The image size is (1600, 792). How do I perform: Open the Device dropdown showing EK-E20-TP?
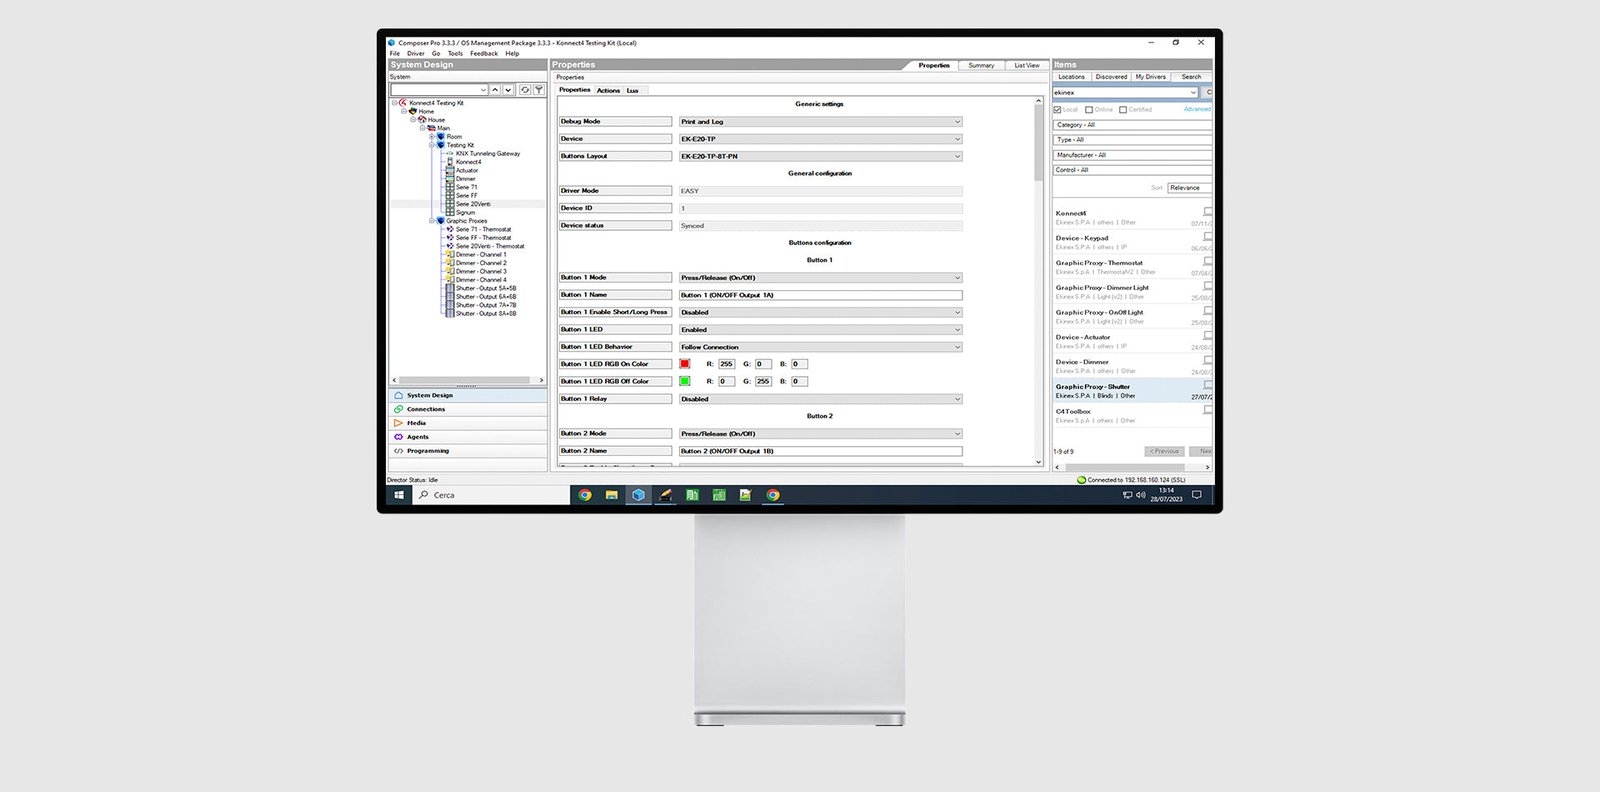pyautogui.click(x=820, y=139)
